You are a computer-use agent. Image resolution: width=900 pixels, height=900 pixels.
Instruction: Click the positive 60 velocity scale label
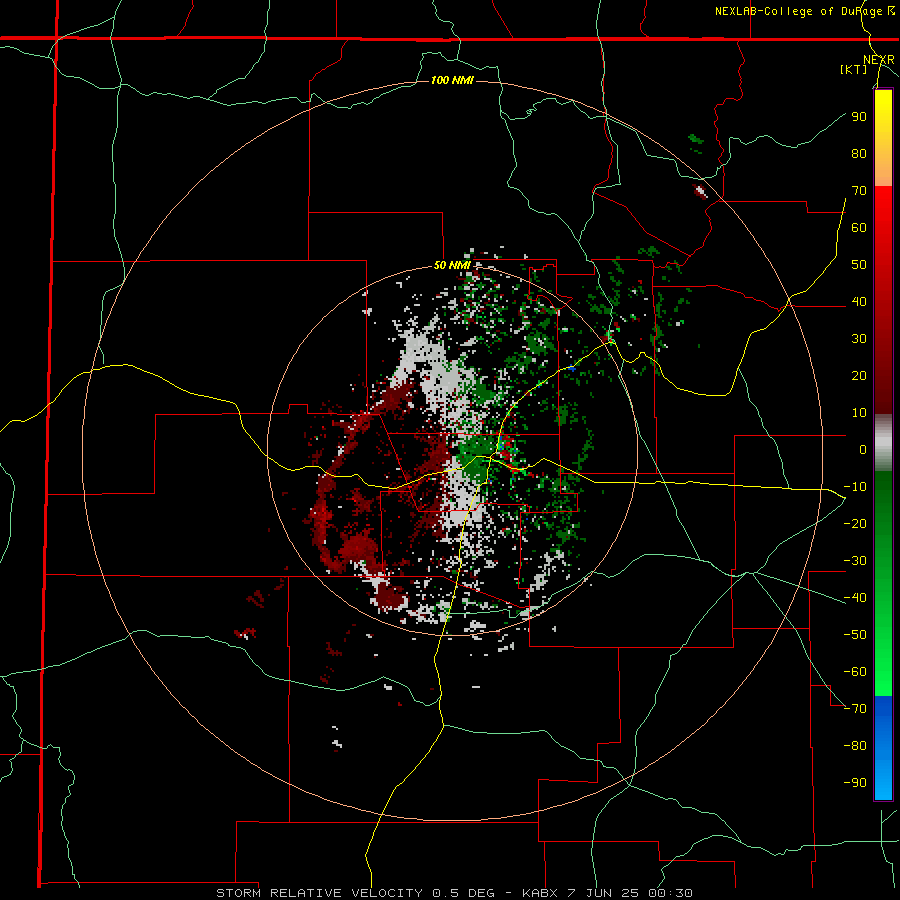coord(859,227)
